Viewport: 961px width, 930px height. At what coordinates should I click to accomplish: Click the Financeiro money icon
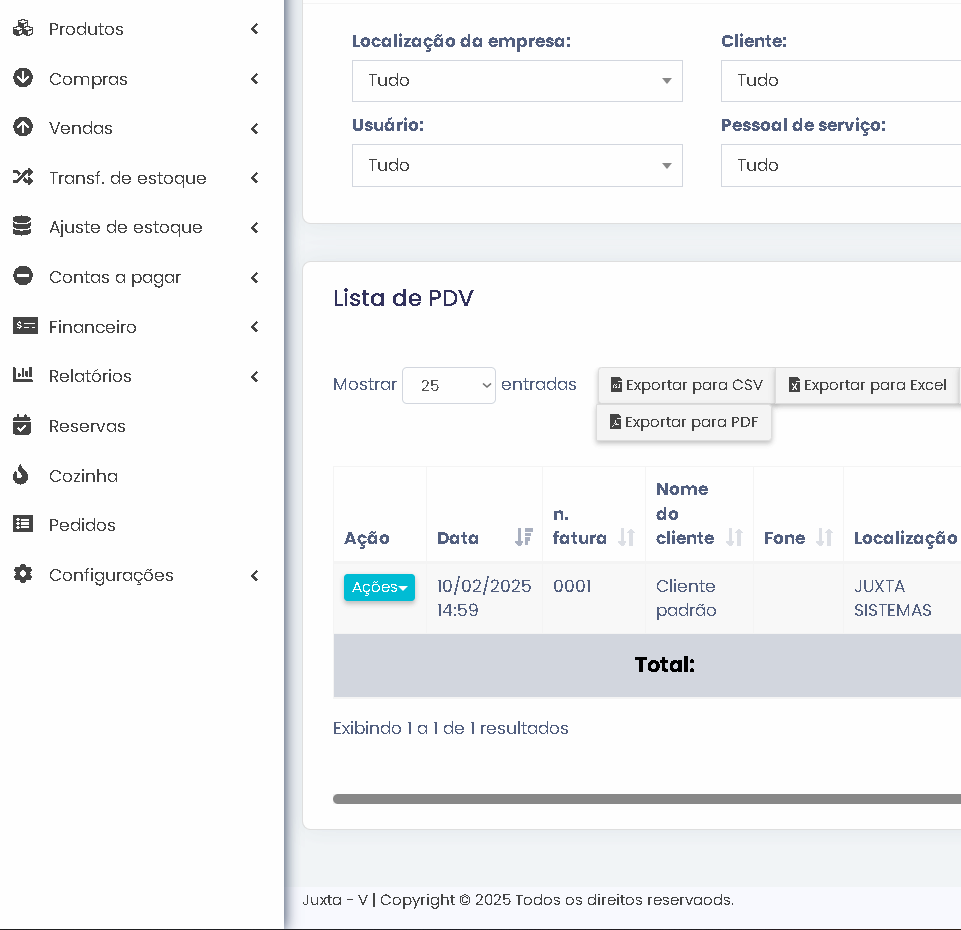[x=24, y=327]
